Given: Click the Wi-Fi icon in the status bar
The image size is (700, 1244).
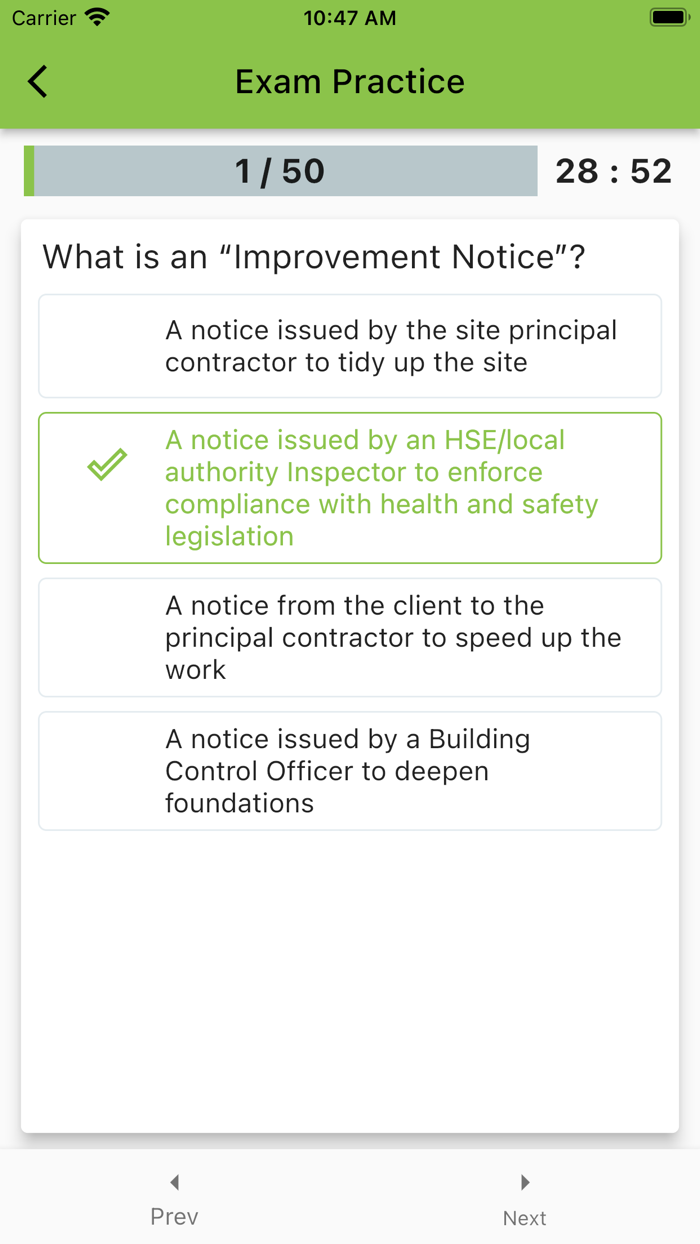Looking at the screenshot, I should [x=97, y=18].
